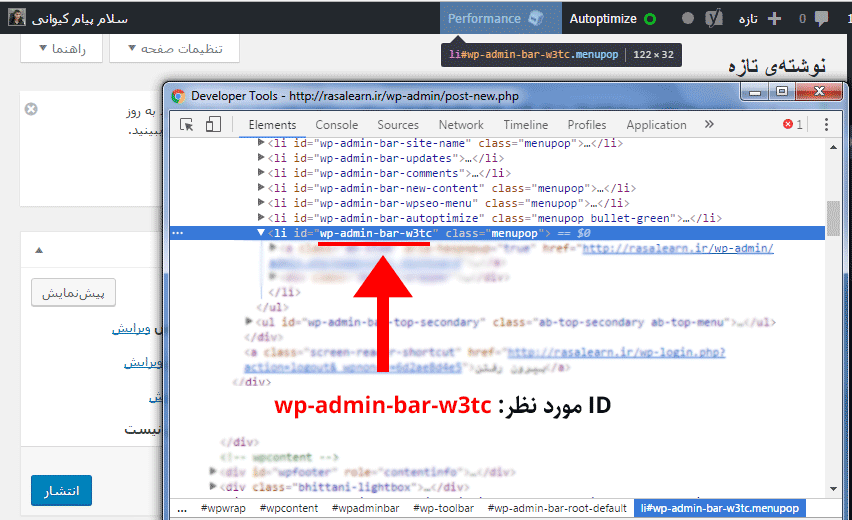Click the پیش‌نمایش preview button
The height and width of the screenshot is (520, 852).
pyautogui.click(x=73, y=293)
